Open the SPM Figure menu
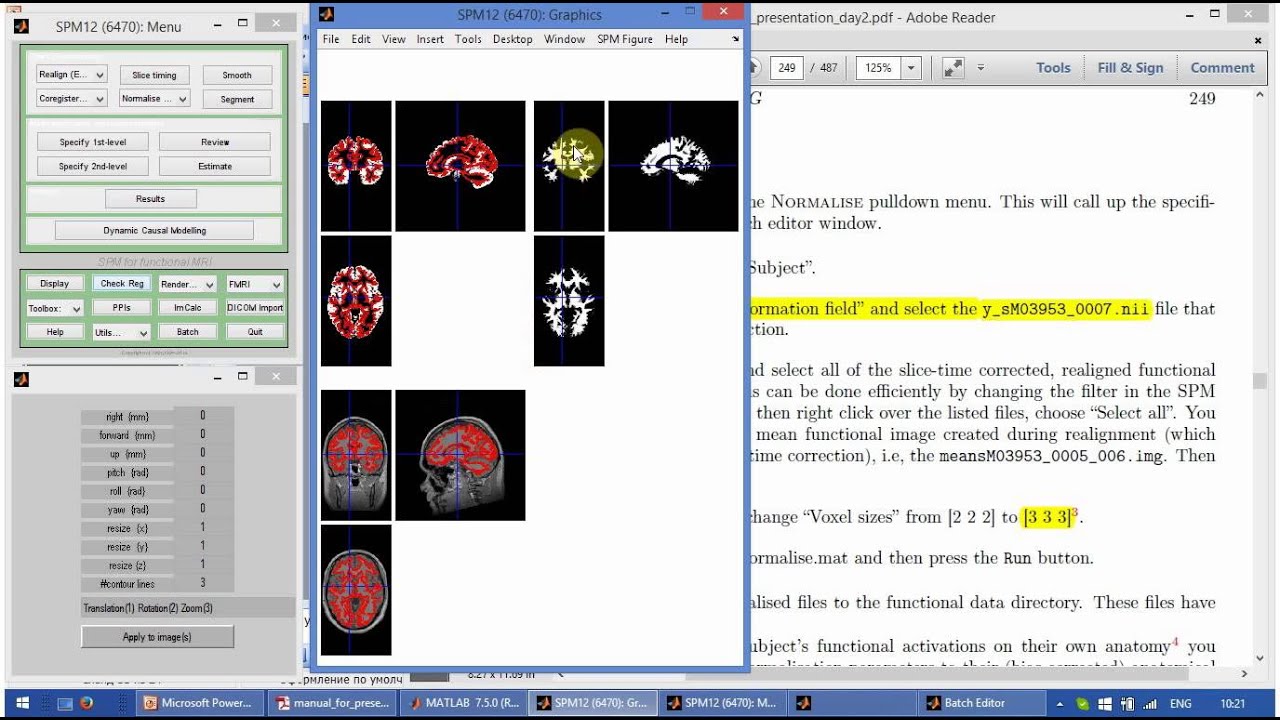The width and height of the screenshot is (1280, 720). pos(625,39)
